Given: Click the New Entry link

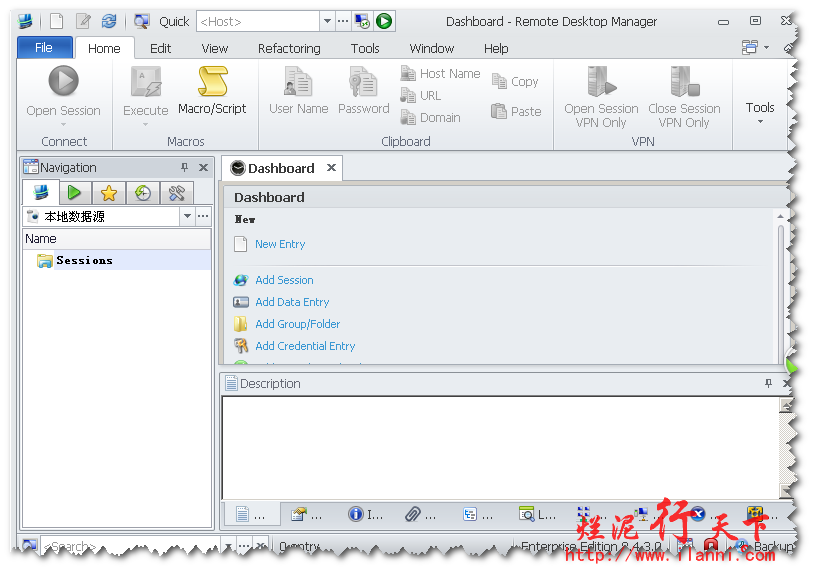Looking at the screenshot, I should tap(280, 244).
